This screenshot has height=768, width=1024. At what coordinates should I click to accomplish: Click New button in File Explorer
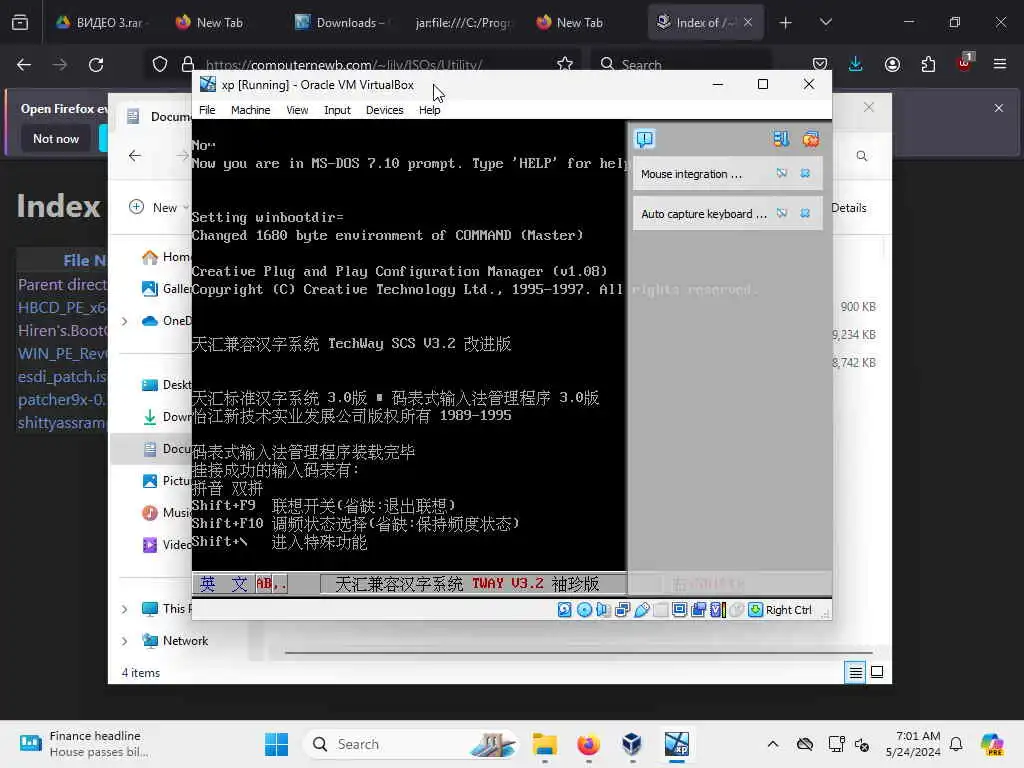158,208
